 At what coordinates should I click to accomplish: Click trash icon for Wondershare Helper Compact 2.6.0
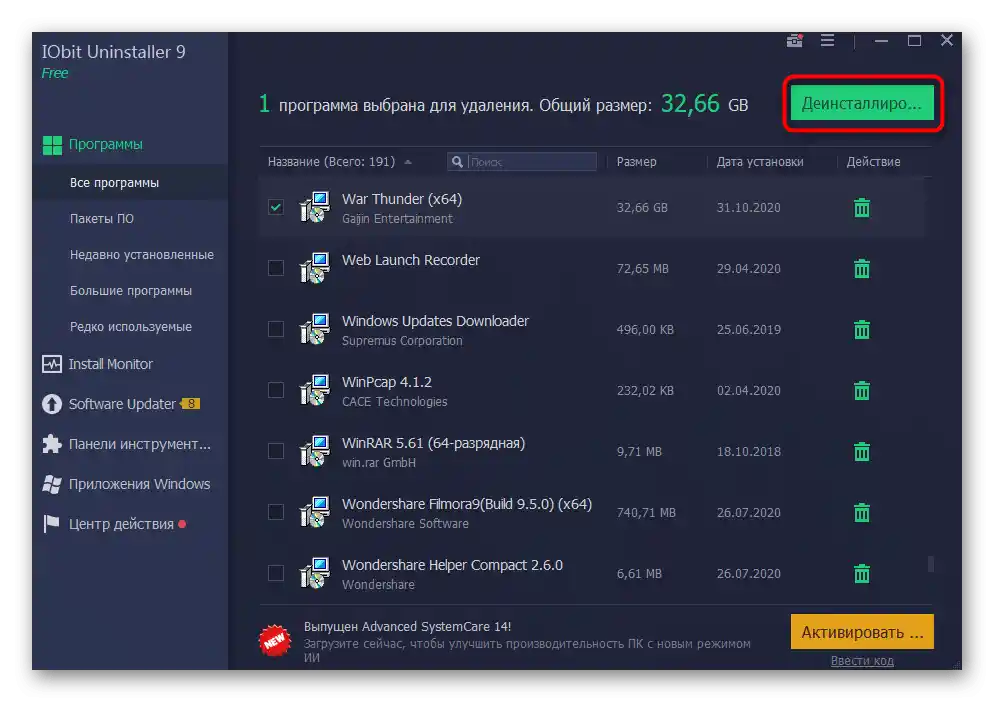pyautogui.click(x=862, y=573)
